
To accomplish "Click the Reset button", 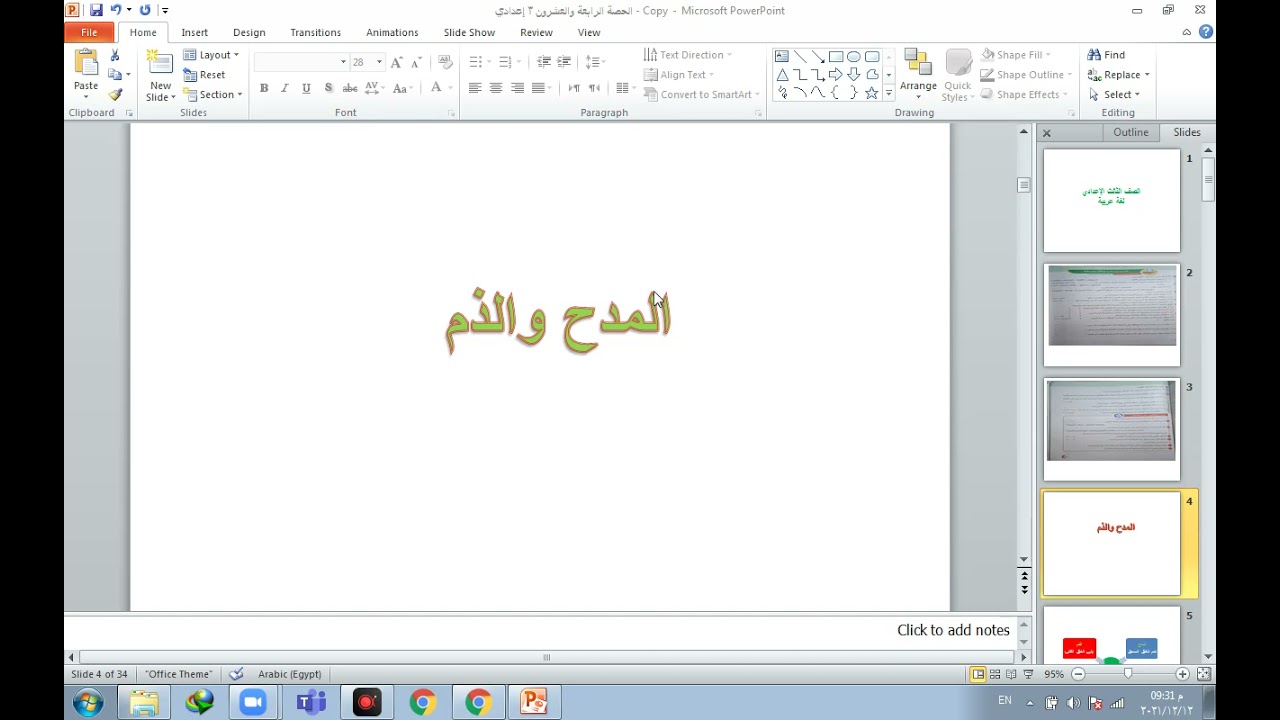I will 205,75.
